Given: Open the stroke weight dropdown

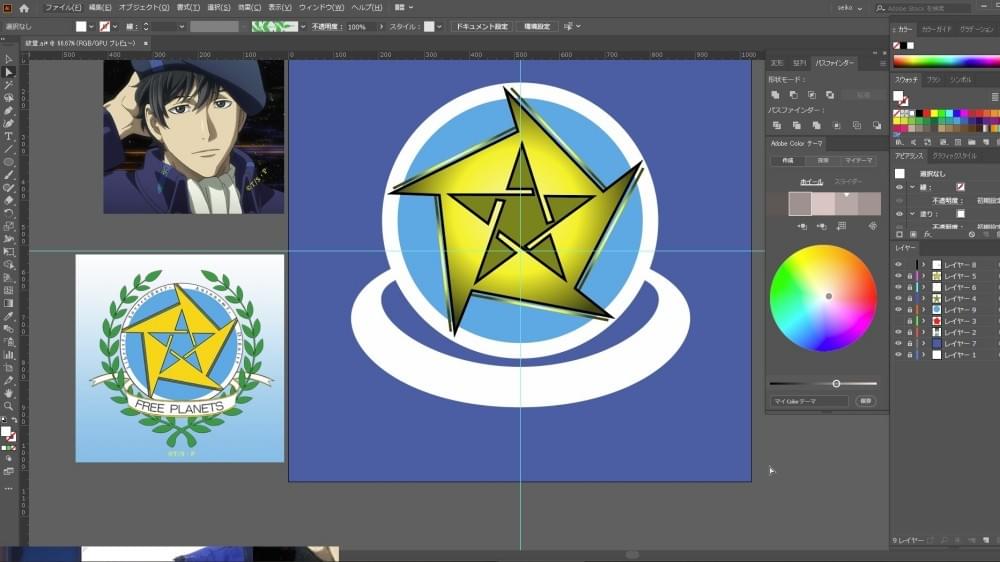Looking at the screenshot, I should (x=182, y=27).
